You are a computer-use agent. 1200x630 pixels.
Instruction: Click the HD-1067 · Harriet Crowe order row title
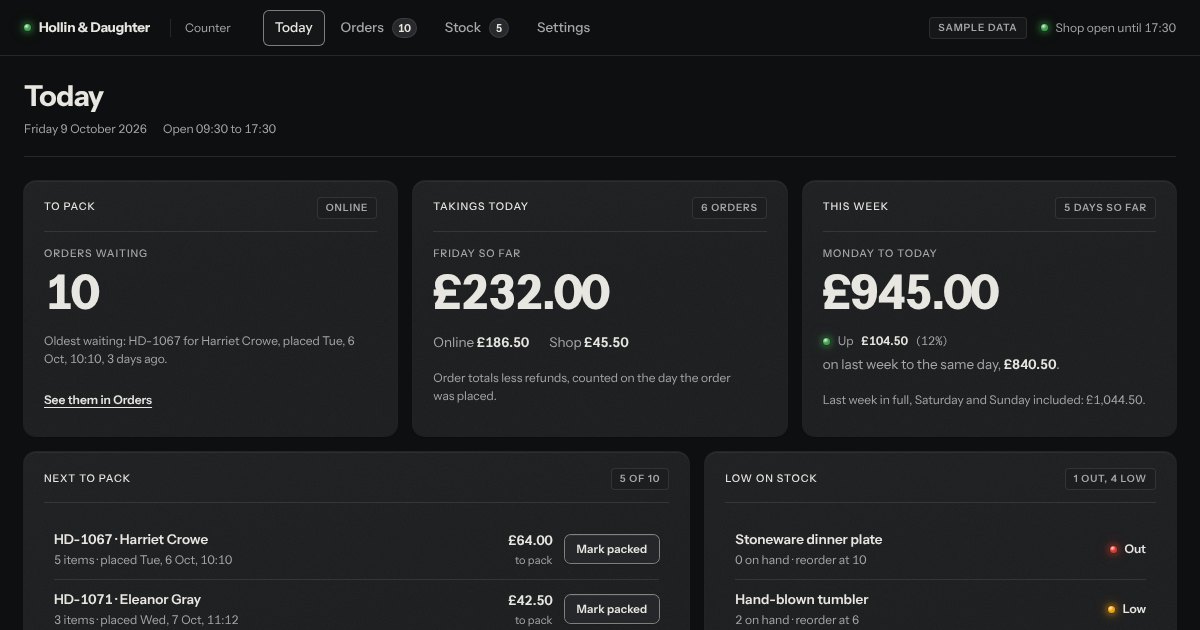(x=131, y=540)
